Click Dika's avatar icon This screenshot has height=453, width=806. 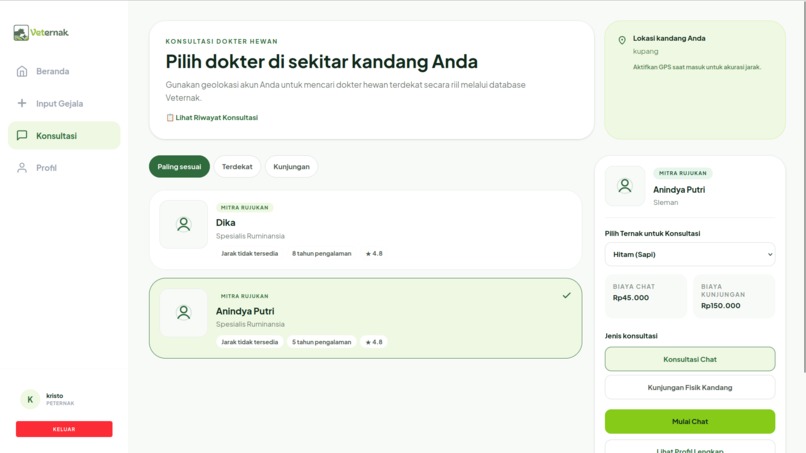pyautogui.click(x=184, y=224)
